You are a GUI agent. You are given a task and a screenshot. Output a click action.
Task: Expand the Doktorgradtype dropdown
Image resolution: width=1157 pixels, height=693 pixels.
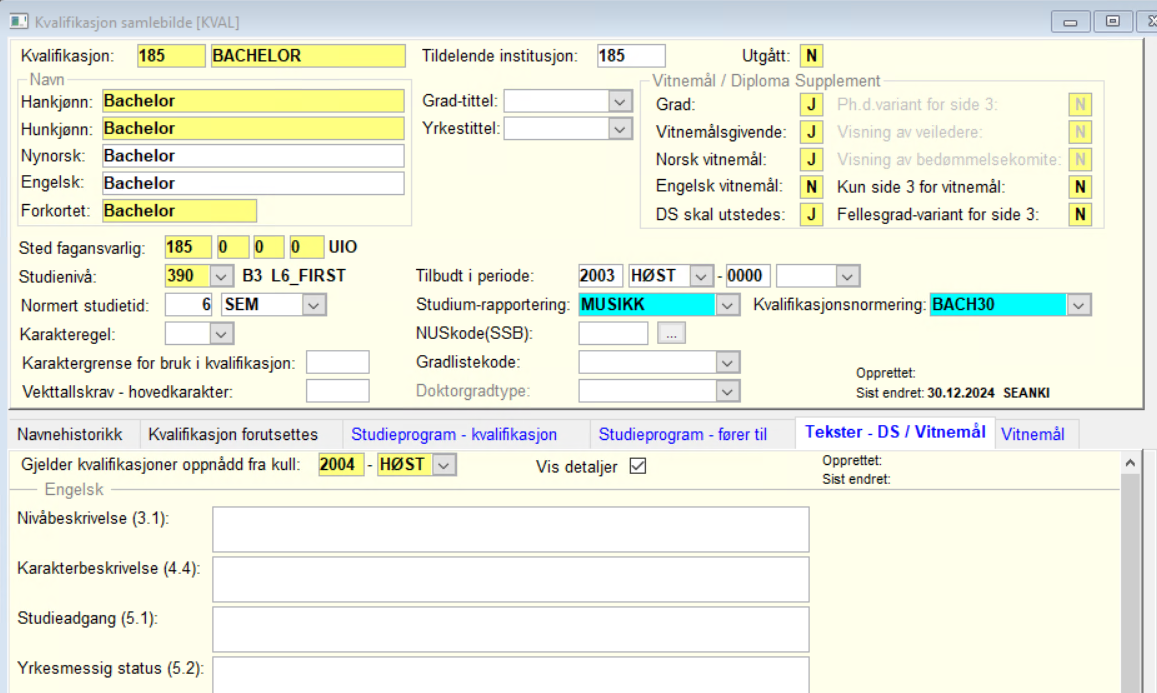pos(727,391)
